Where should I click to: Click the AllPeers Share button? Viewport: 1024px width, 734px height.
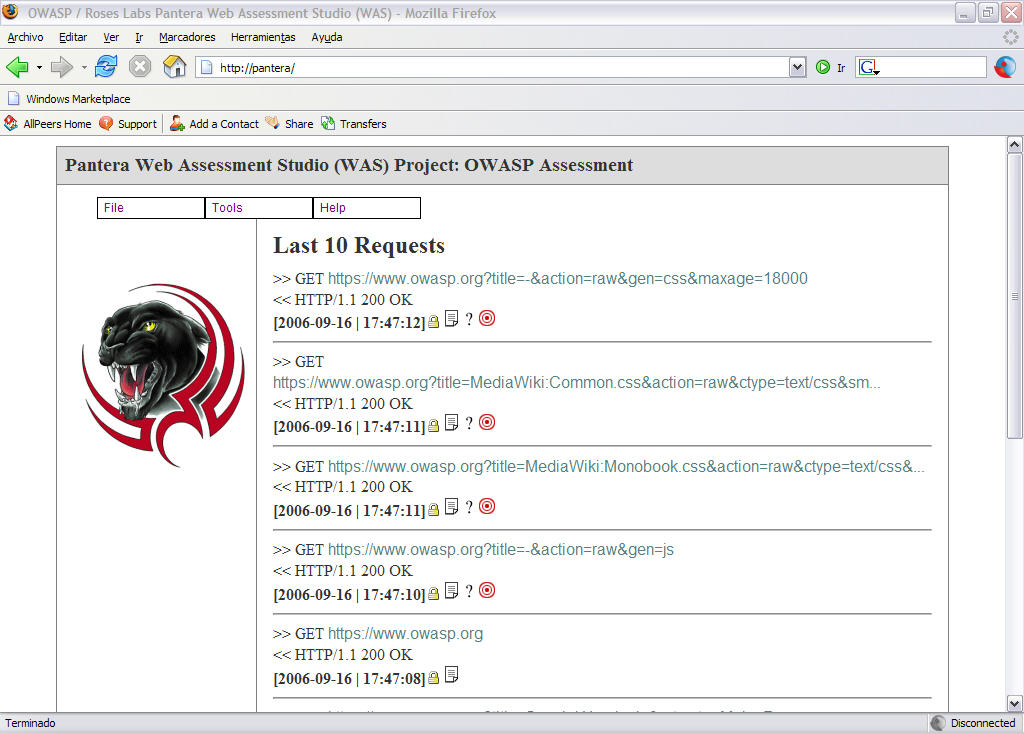pos(290,123)
